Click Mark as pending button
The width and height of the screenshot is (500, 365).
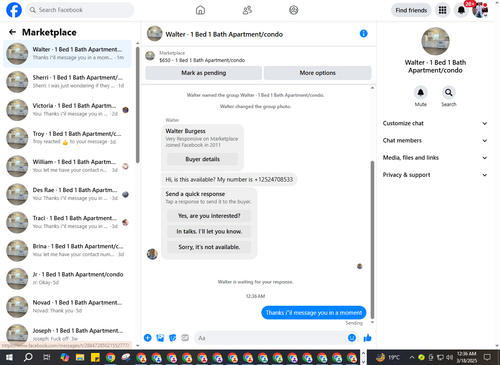[203, 73]
